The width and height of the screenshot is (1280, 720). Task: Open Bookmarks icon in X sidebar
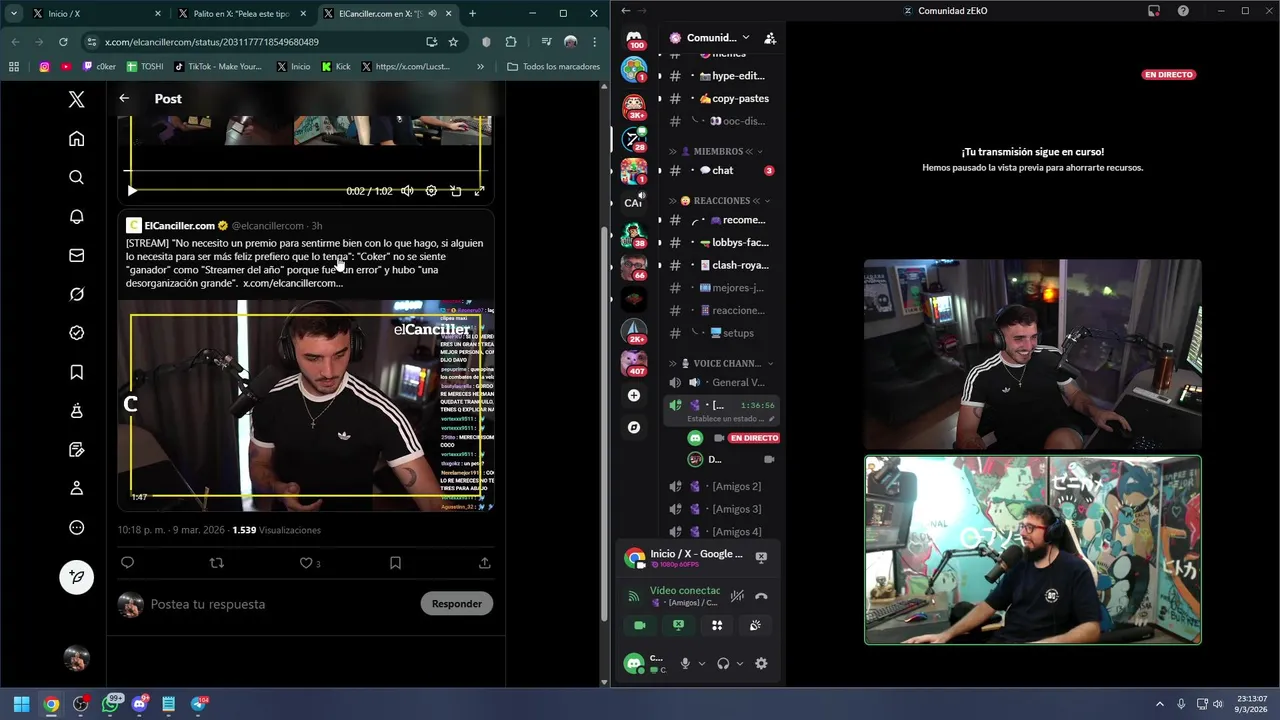[x=76, y=372]
